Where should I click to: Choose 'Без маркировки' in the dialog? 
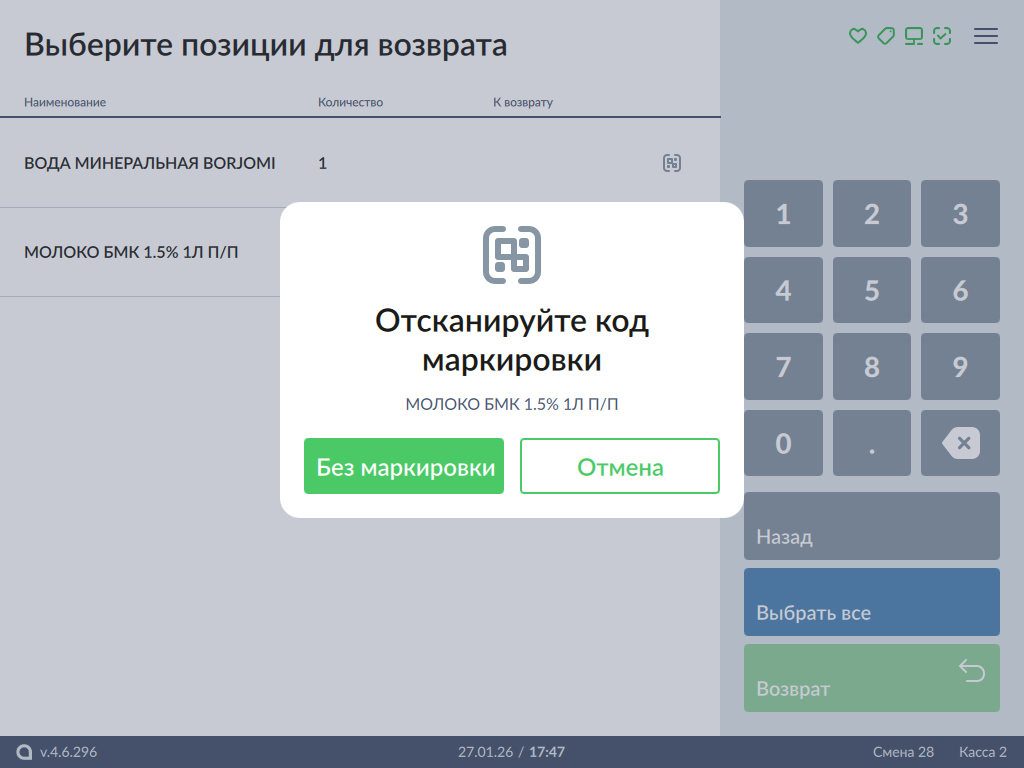(x=404, y=466)
